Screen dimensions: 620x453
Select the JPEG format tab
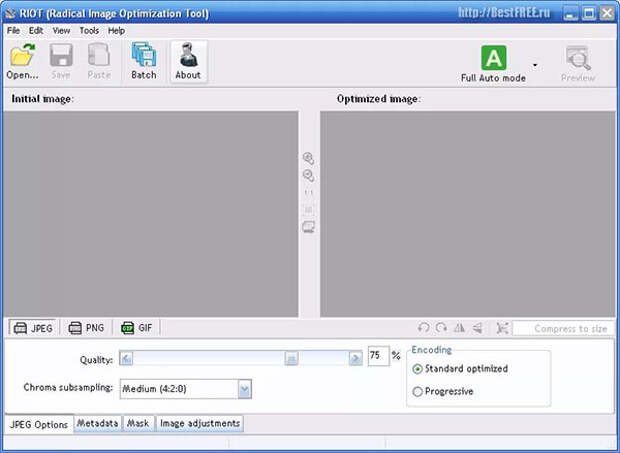(33, 328)
